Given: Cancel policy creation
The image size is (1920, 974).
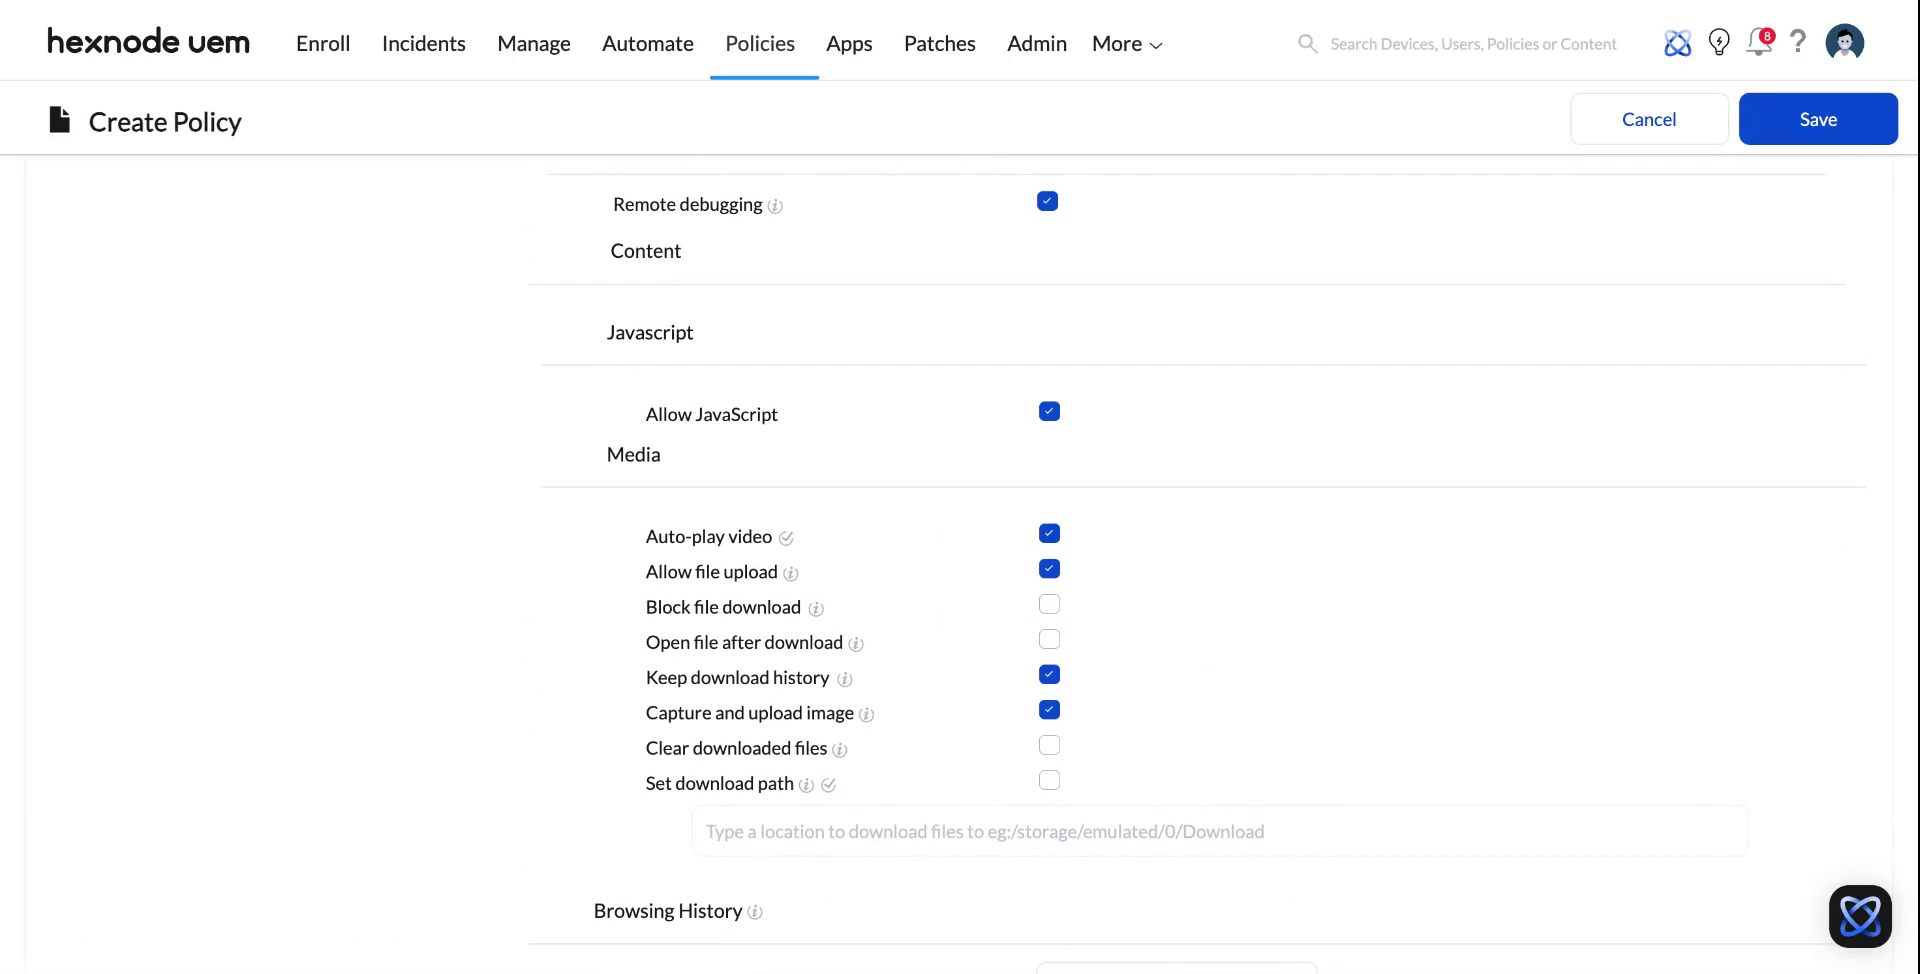Looking at the screenshot, I should 1648,118.
